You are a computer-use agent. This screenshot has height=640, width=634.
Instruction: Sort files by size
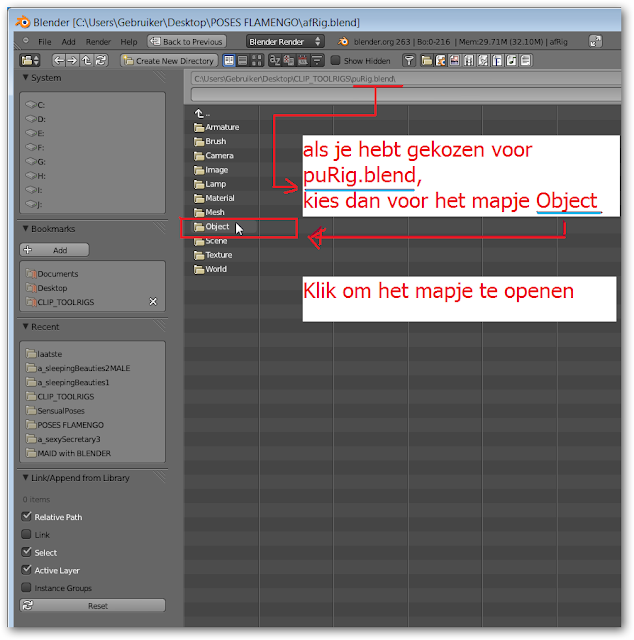pyautogui.click(x=317, y=60)
